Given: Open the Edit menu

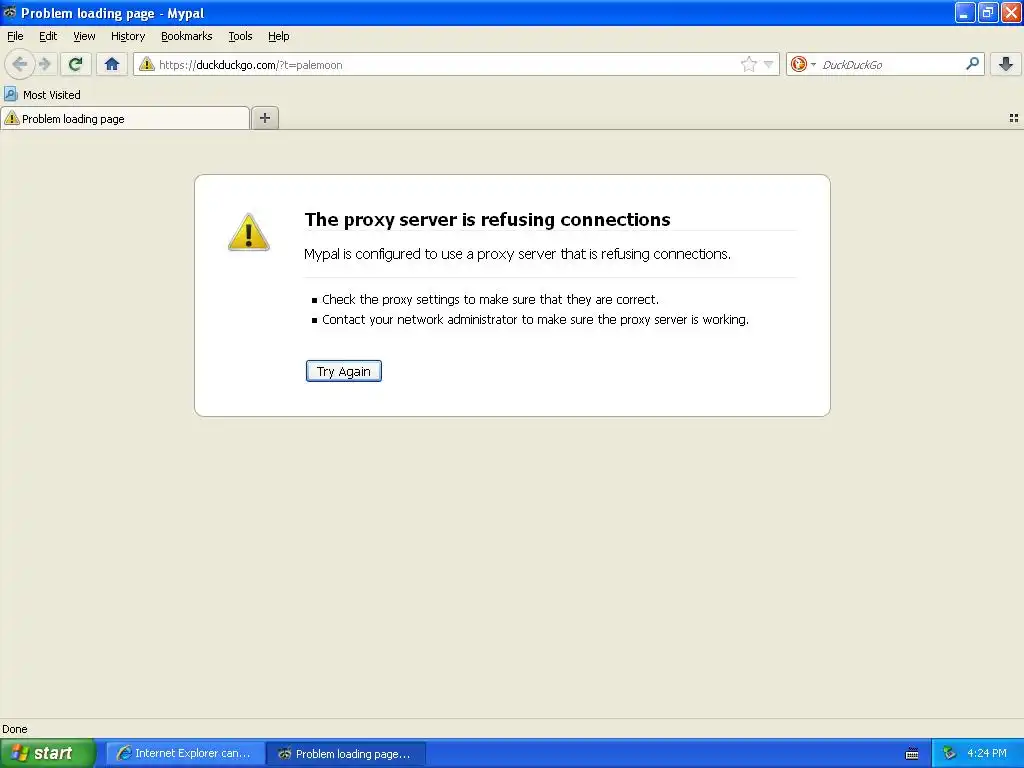Looking at the screenshot, I should pos(48,36).
